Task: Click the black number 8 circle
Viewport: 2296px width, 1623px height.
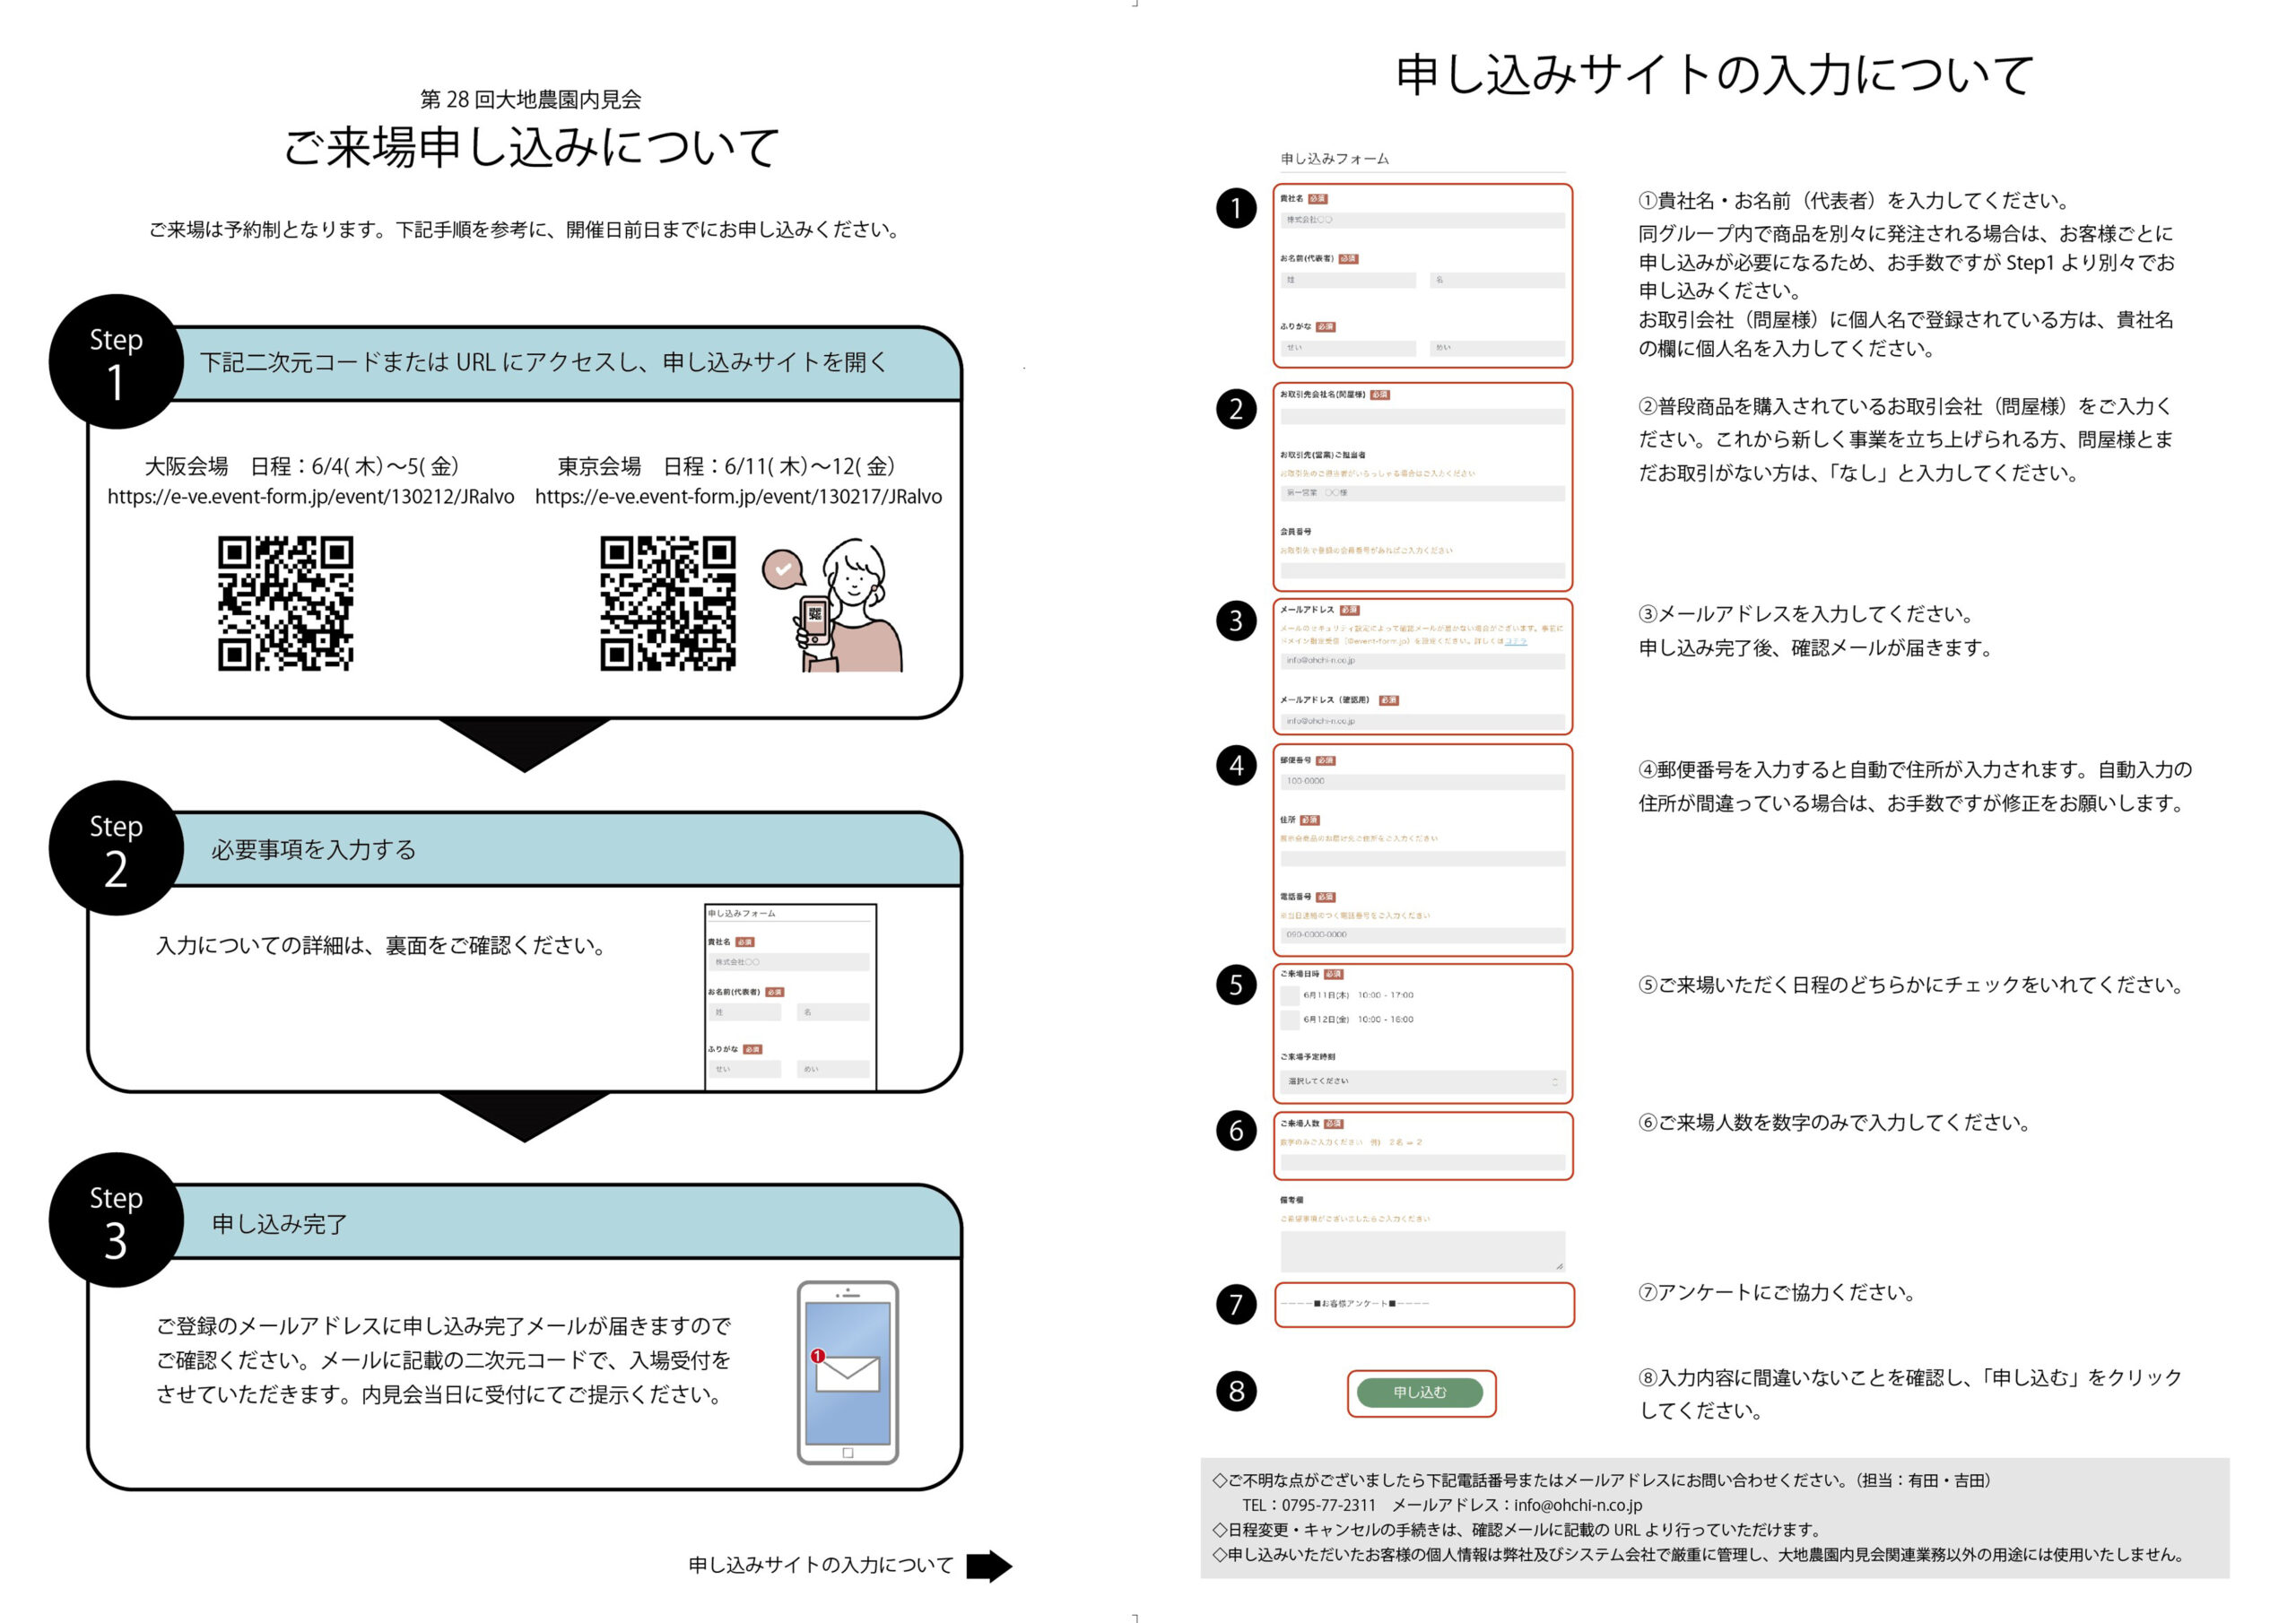Action: point(1236,1391)
